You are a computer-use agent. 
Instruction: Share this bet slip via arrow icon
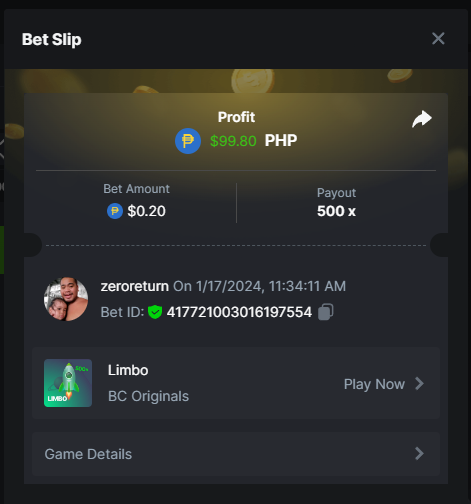[422, 119]
